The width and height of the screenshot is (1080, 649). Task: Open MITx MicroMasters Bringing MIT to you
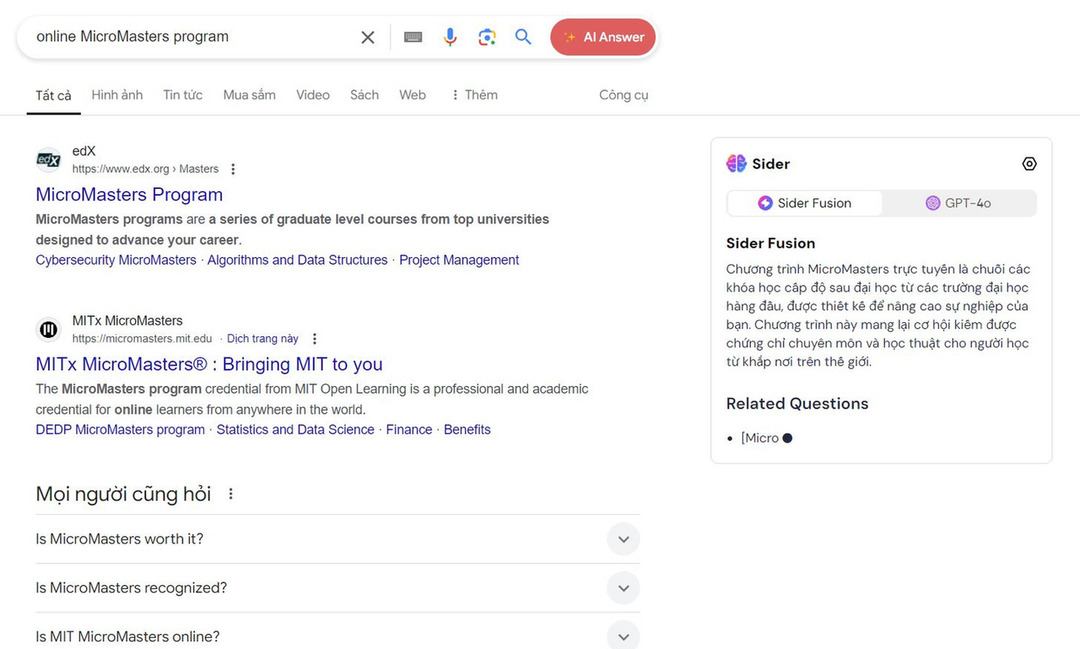point(209,364)
